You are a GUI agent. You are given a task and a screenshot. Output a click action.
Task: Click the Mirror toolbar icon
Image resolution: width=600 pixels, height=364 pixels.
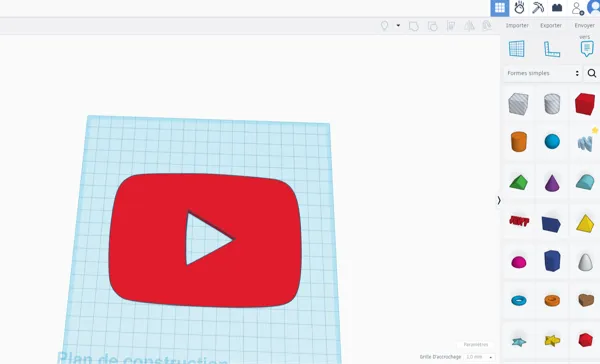(x=469, y=26)
